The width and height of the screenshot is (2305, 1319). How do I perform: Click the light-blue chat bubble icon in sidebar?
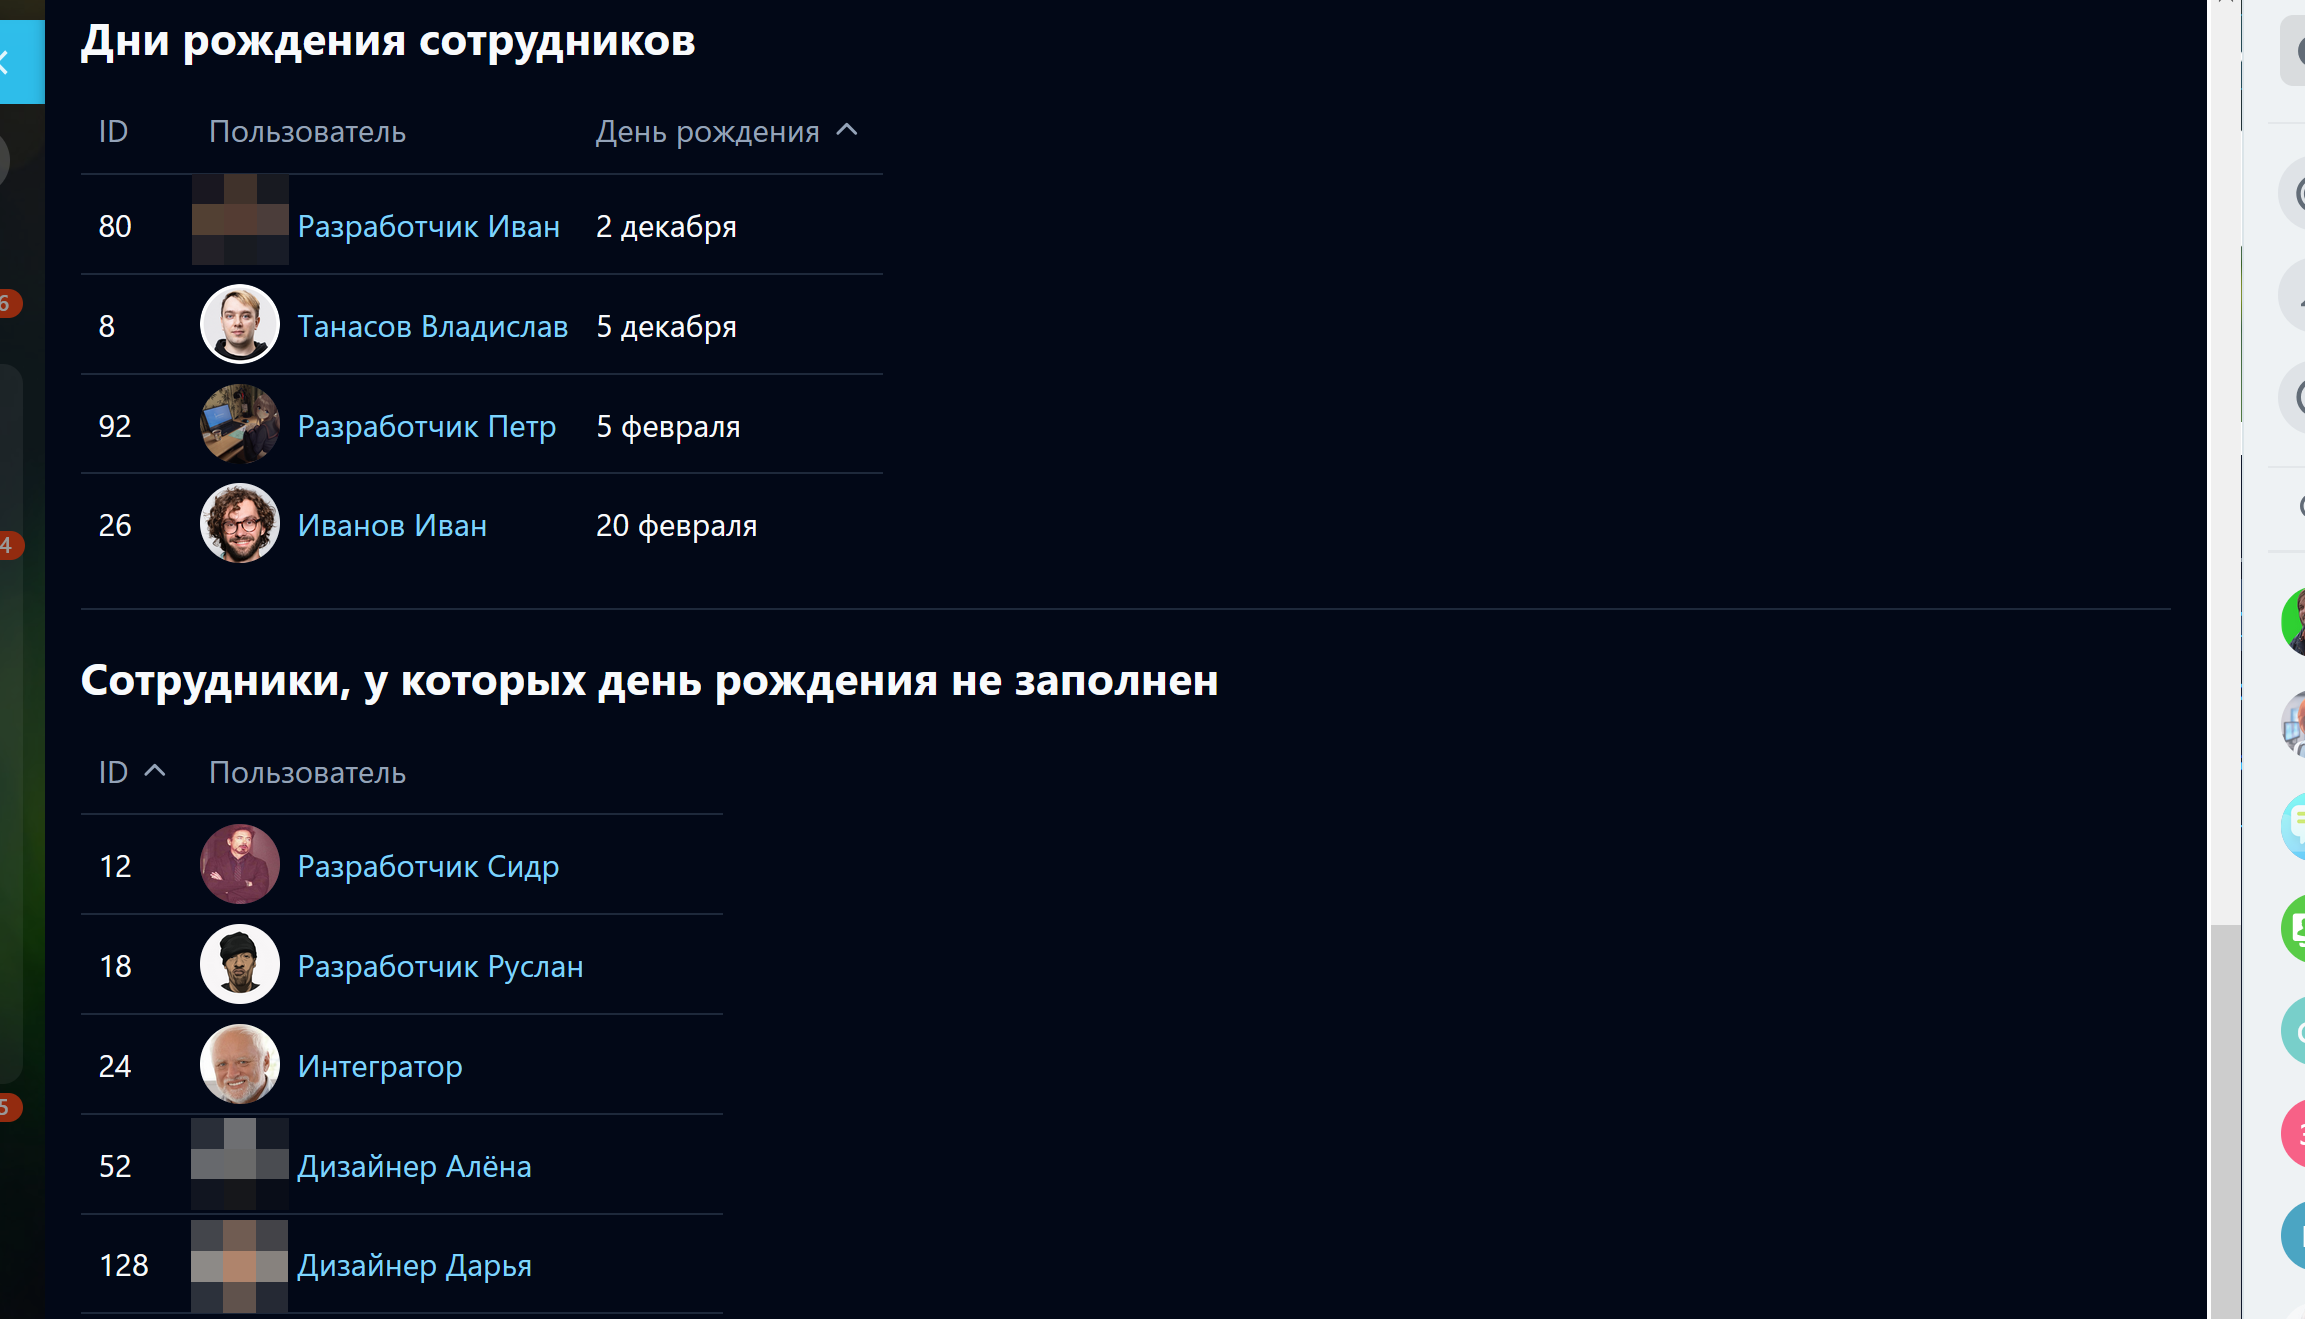pos(2294,825)
